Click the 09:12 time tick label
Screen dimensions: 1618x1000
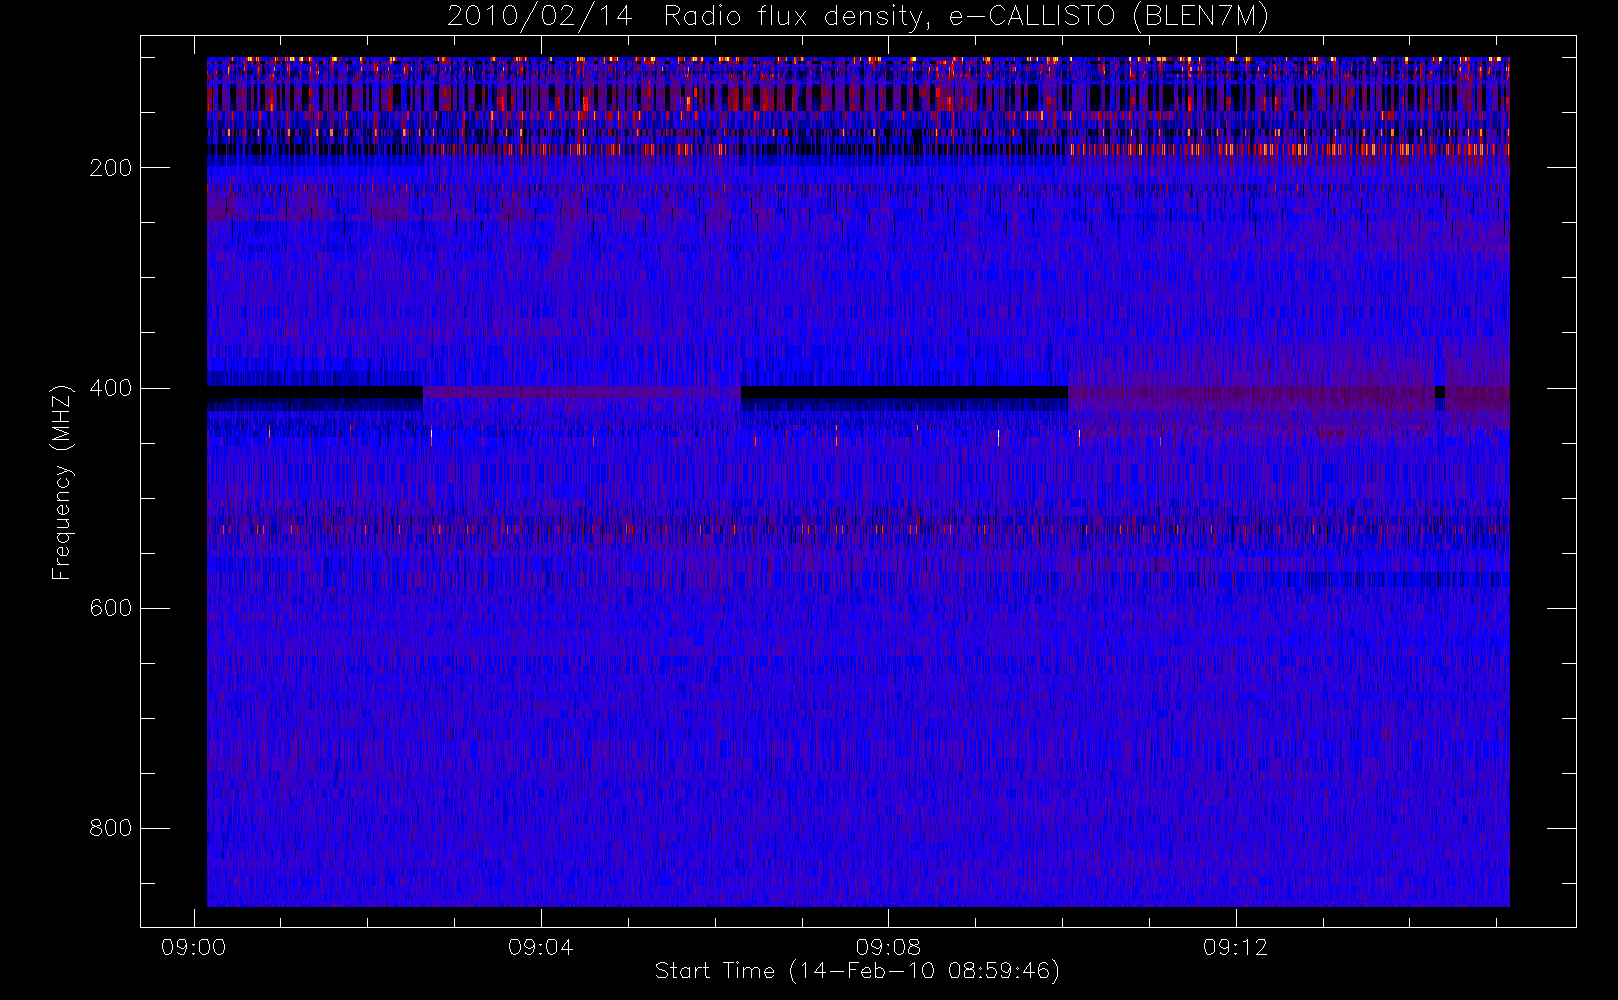pyautogui.click(x=1236, y=947)
